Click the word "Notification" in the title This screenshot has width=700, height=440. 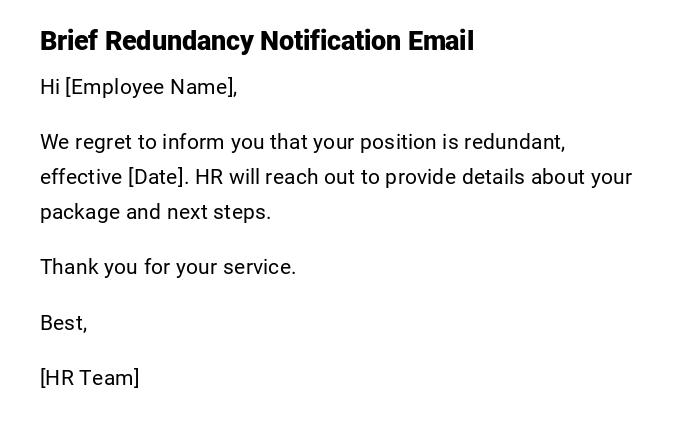[x=330, y=41]
